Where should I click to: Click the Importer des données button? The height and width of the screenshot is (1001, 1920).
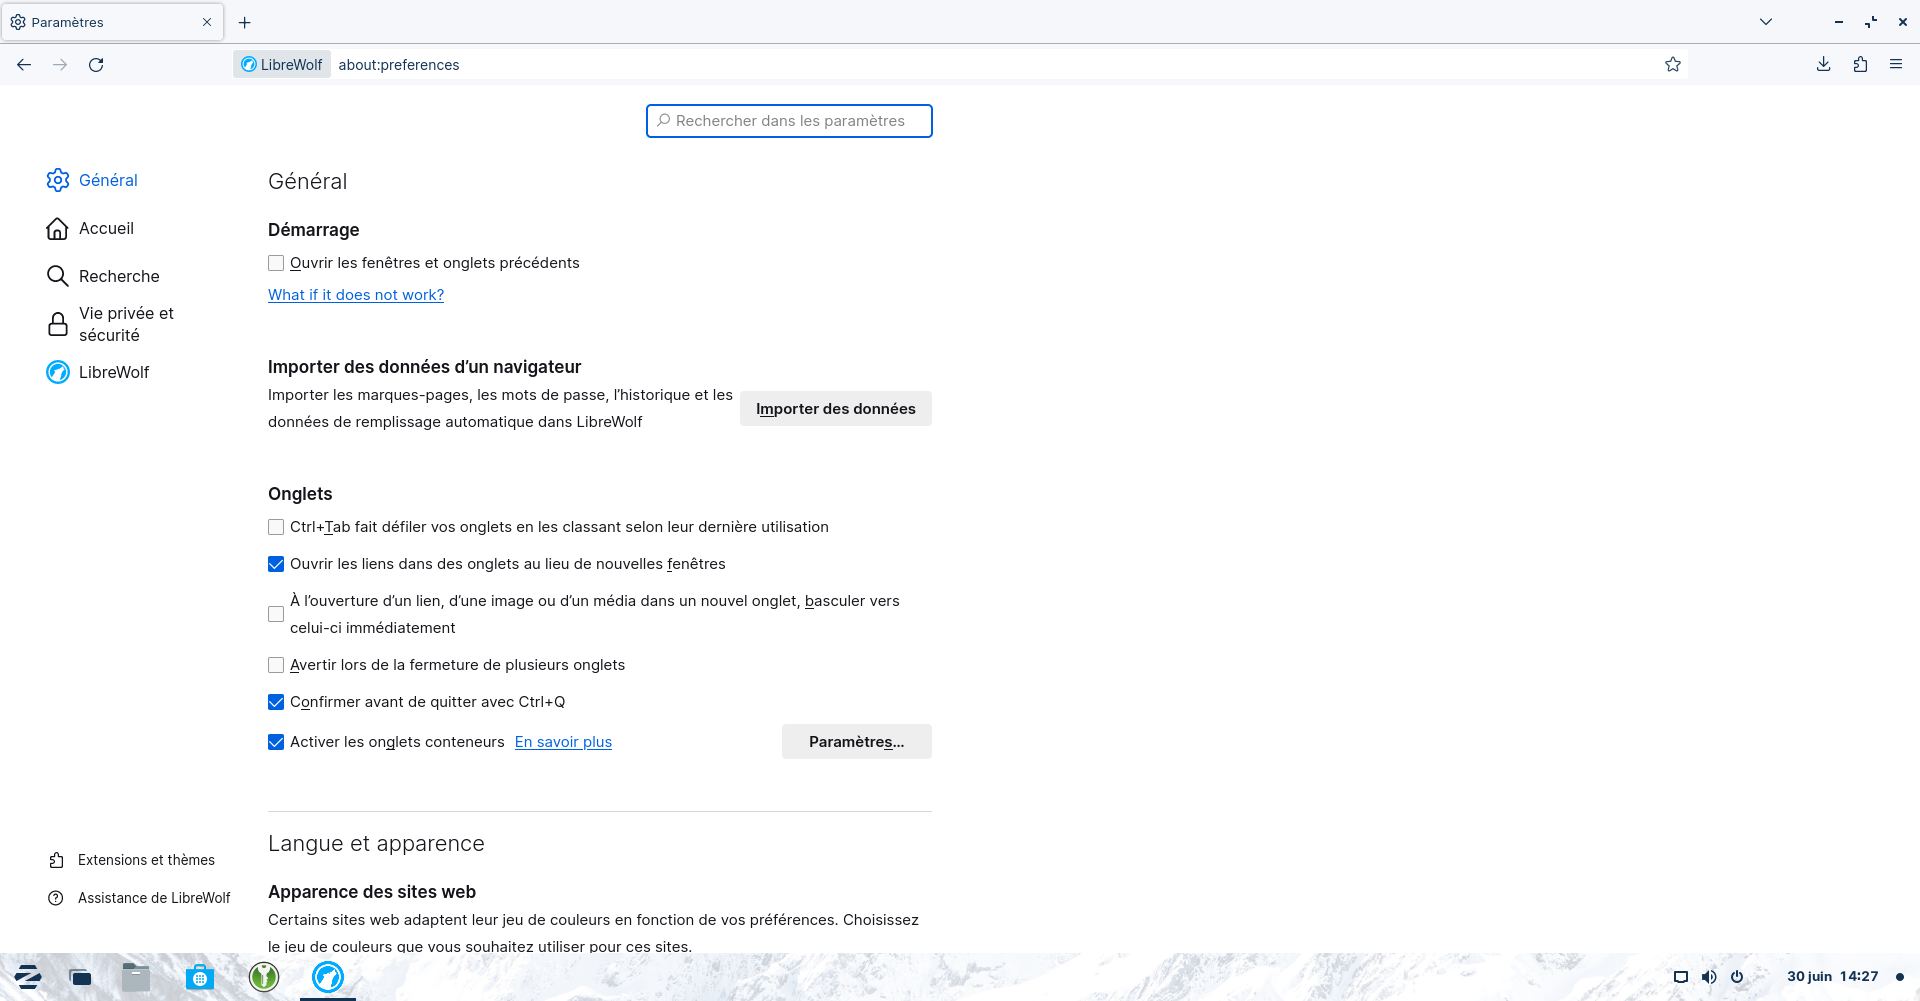pyautogui.click(x=835, y=409)
